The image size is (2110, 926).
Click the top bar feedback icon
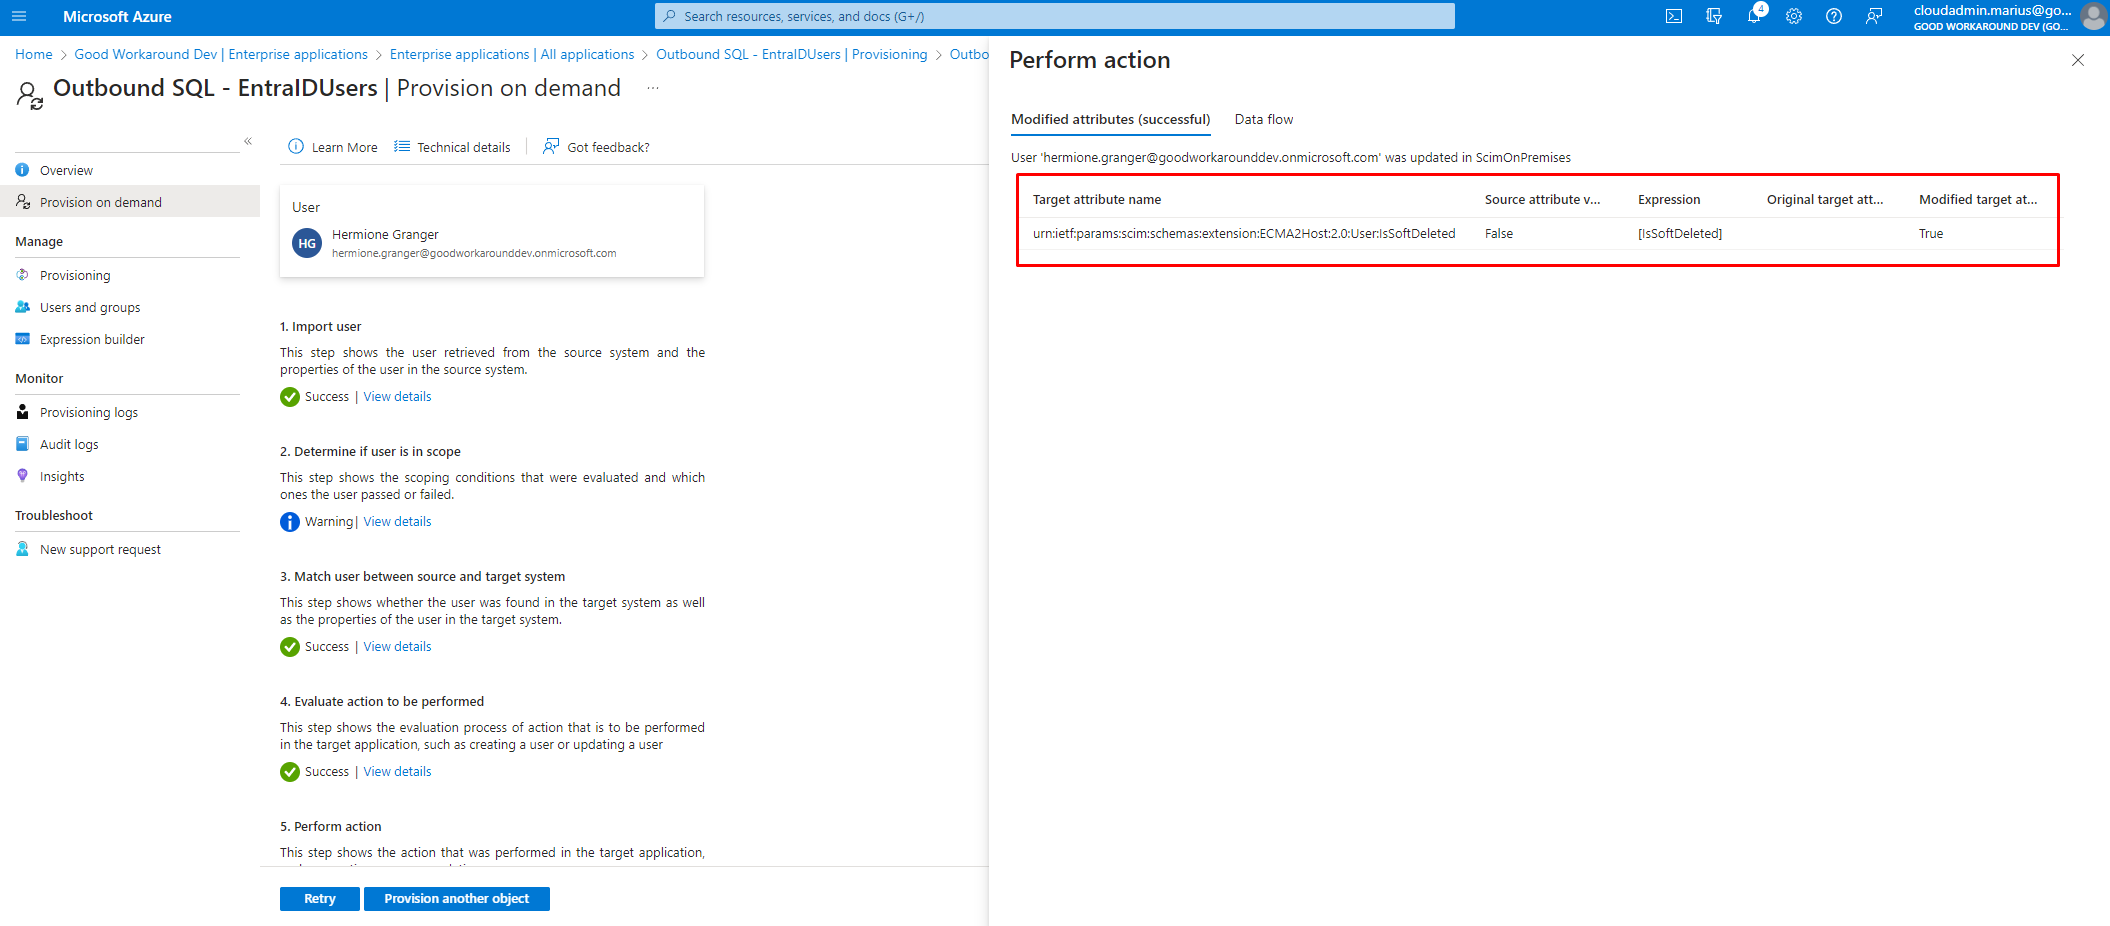(x=1873, y=16)
